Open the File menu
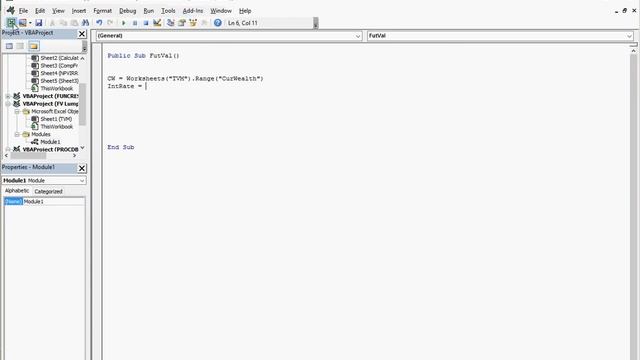The width and height of the screenshot is (640, 360). (x=23, y=11)
